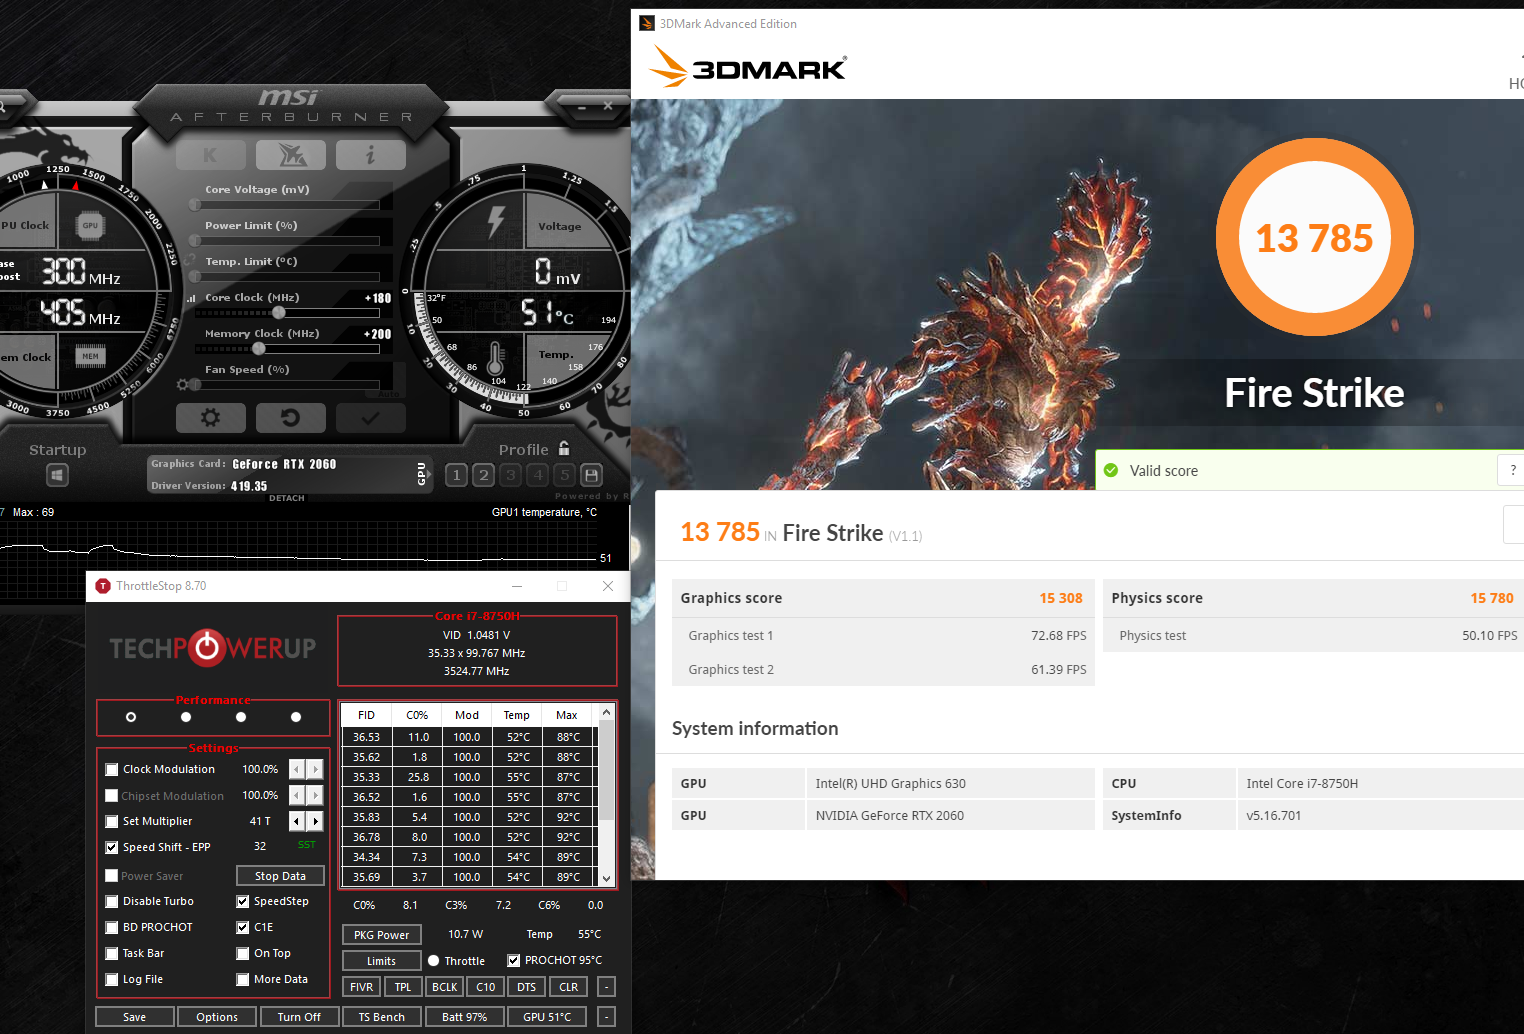Click Stop Data button
Image resolution: width=1524 pixels, height=1034 pixels.
click(280, 876)
